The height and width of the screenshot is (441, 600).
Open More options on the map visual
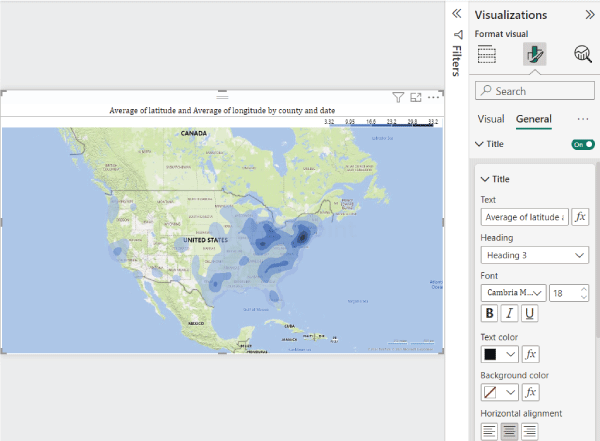point(433,98)
